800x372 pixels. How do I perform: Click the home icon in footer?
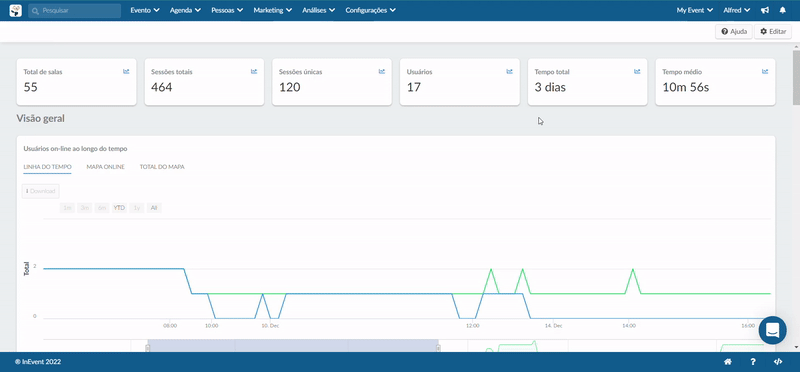(x=728, y=362)
